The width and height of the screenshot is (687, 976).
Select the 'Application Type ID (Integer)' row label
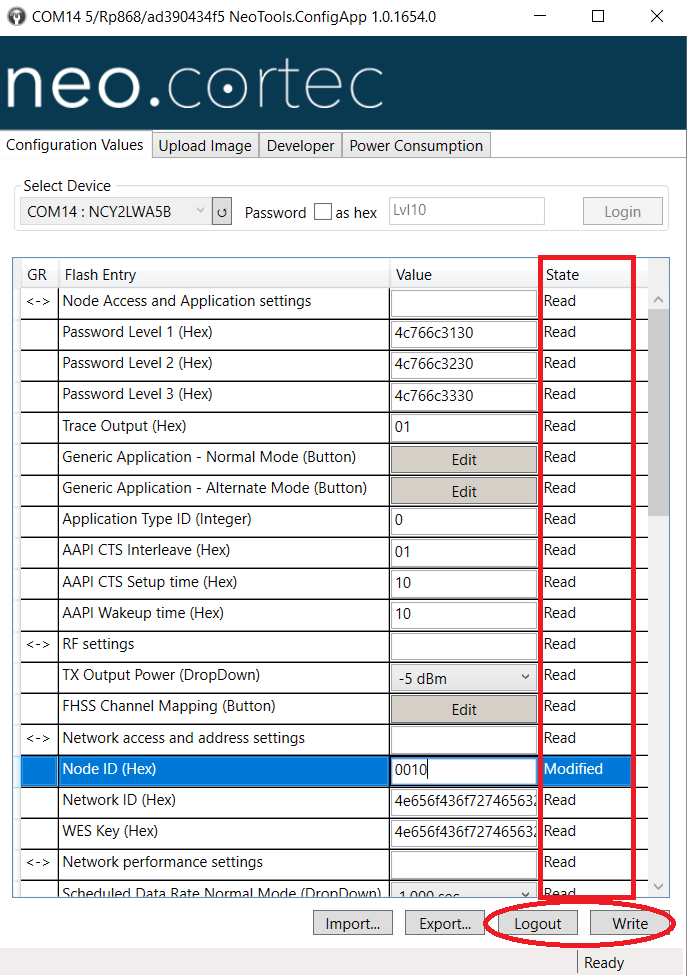tap(157, 520)
